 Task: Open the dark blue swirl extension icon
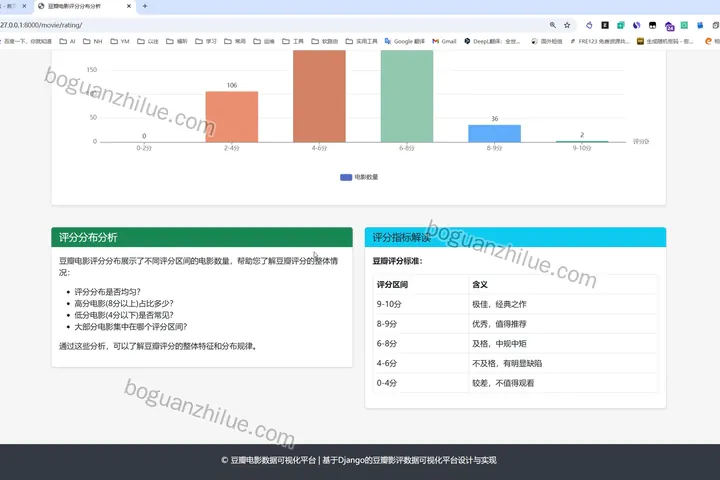pos(636,25)
